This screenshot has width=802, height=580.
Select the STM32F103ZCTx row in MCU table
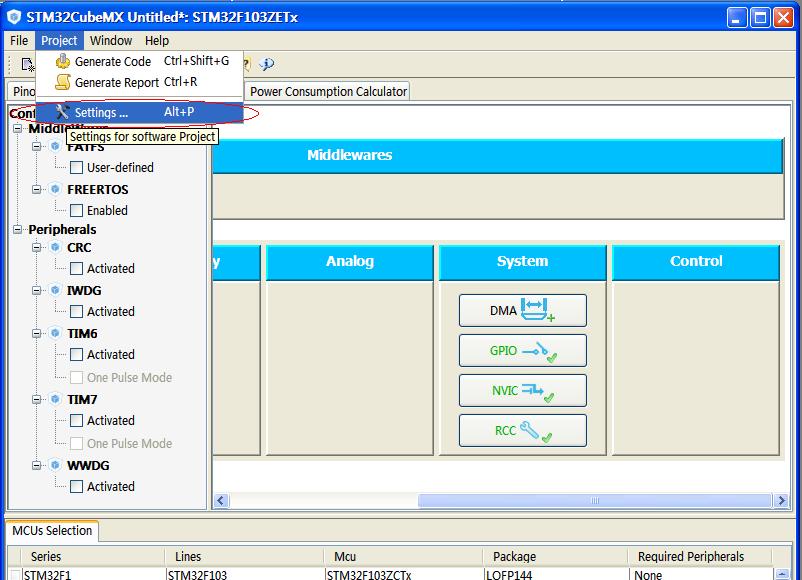pyautogui.click(x=368, y=575)
